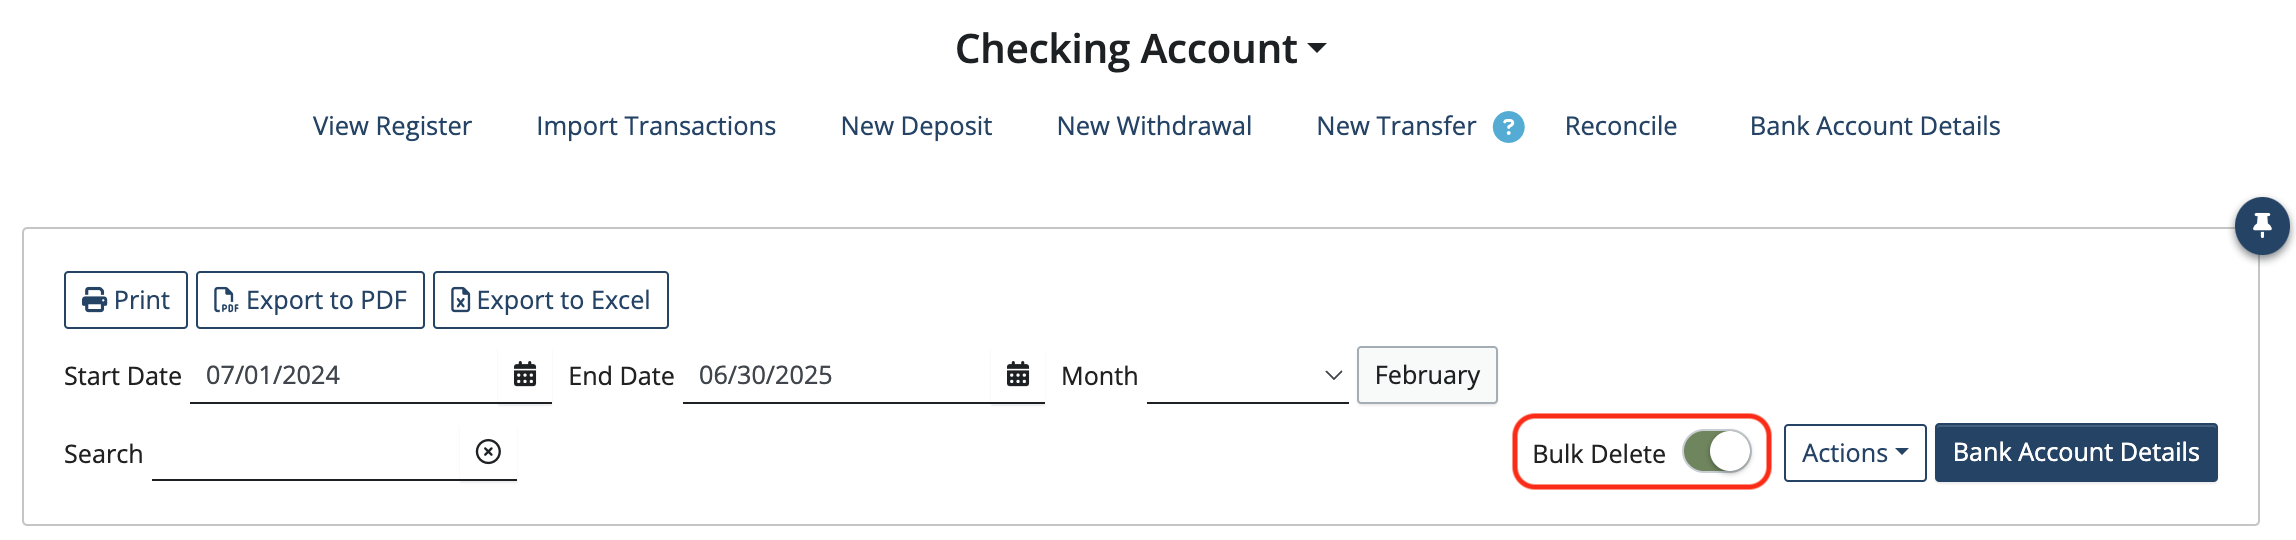Open the Actions dropdown menu
The image size is (2296, 540).
coord(1855,453)
